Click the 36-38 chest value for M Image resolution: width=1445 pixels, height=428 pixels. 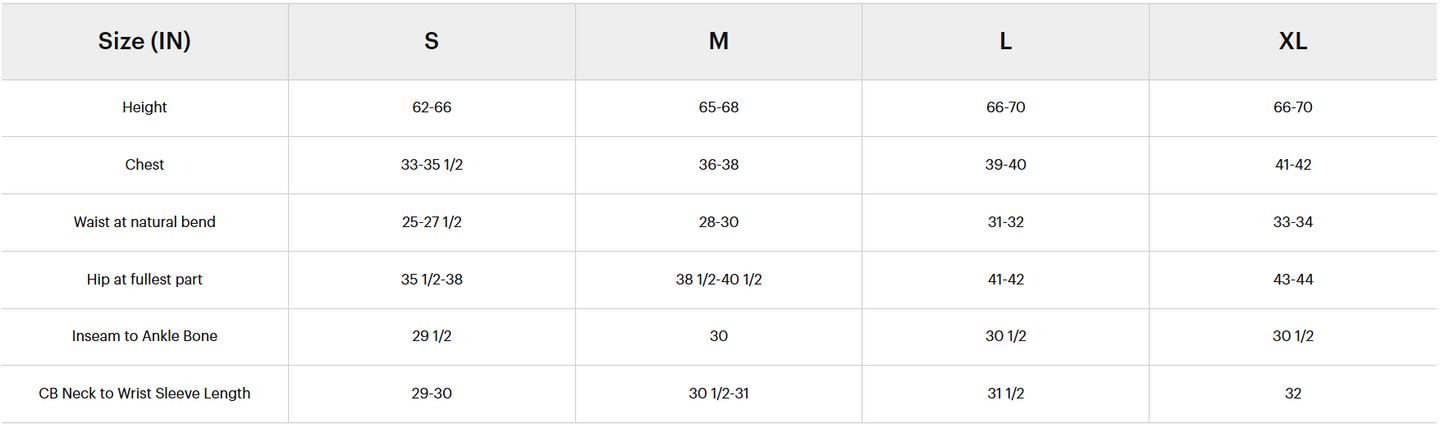tap(719, 165)
